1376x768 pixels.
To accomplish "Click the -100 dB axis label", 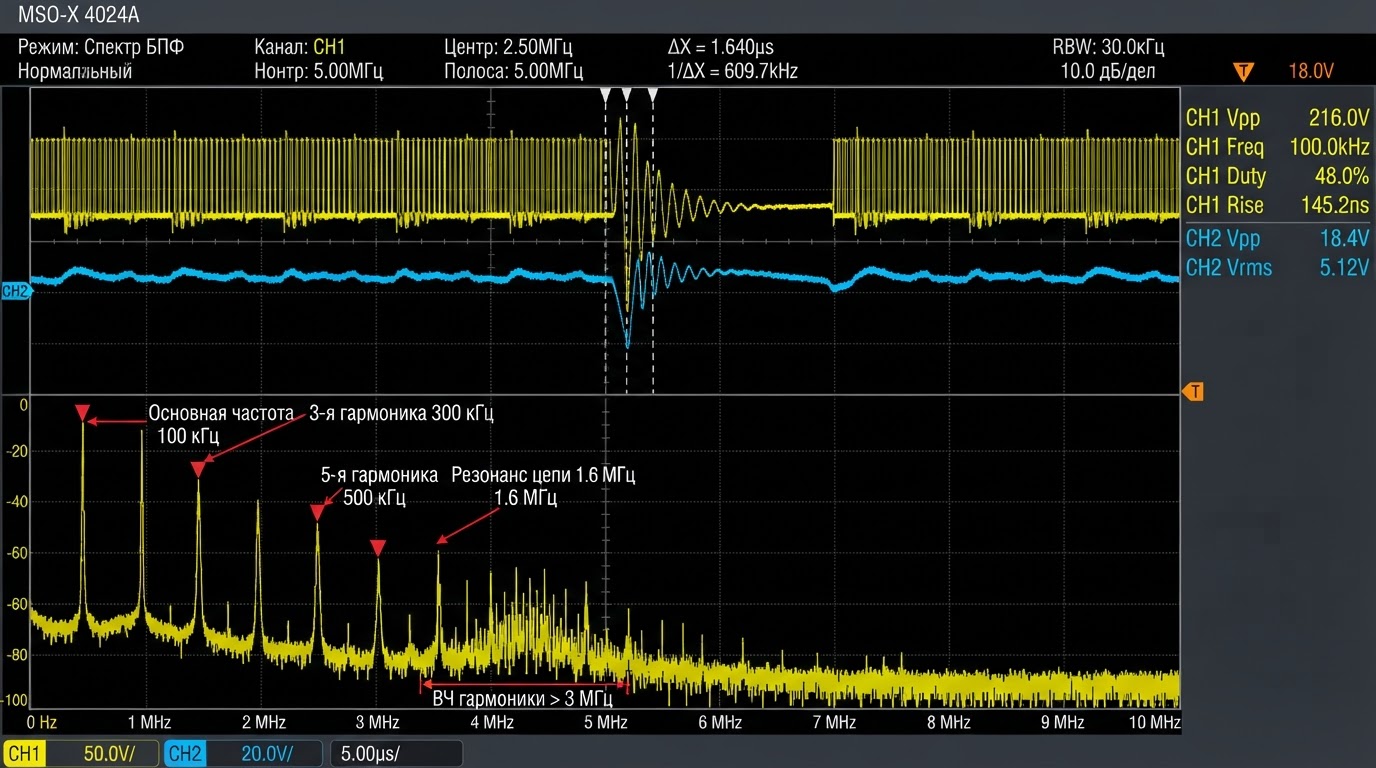I will pos(14,700).
